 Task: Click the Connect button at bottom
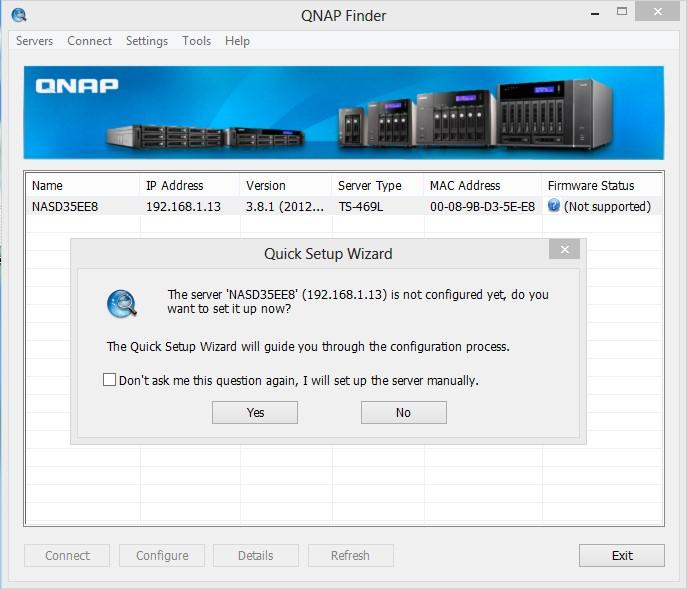point(67,555)
